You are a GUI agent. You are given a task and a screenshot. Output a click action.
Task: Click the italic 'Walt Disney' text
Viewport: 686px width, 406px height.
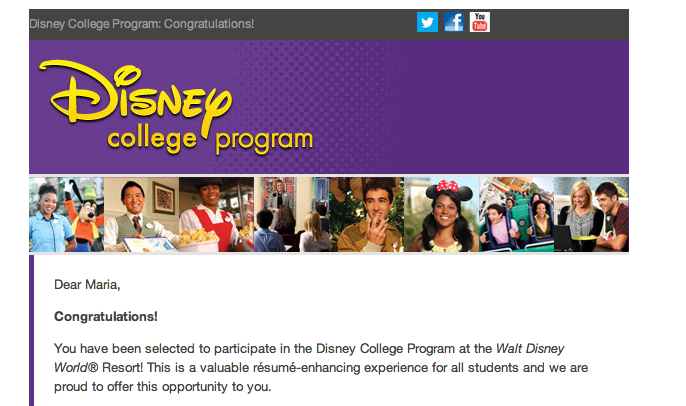click(530, 349)
